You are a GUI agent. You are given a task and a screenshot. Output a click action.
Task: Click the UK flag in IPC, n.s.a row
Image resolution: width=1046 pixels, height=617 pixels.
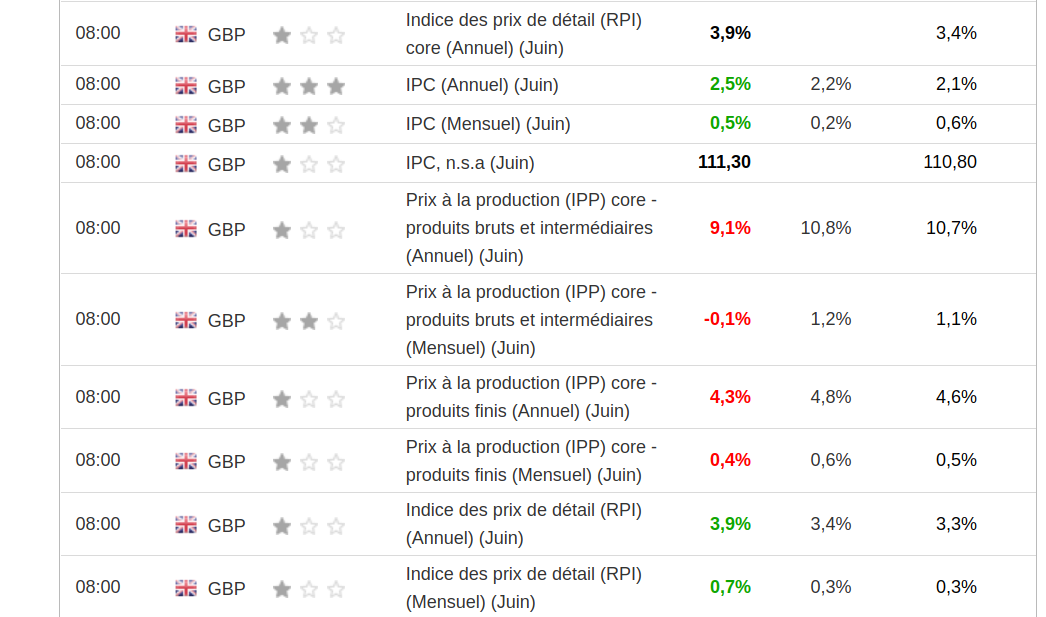(186, 164)
